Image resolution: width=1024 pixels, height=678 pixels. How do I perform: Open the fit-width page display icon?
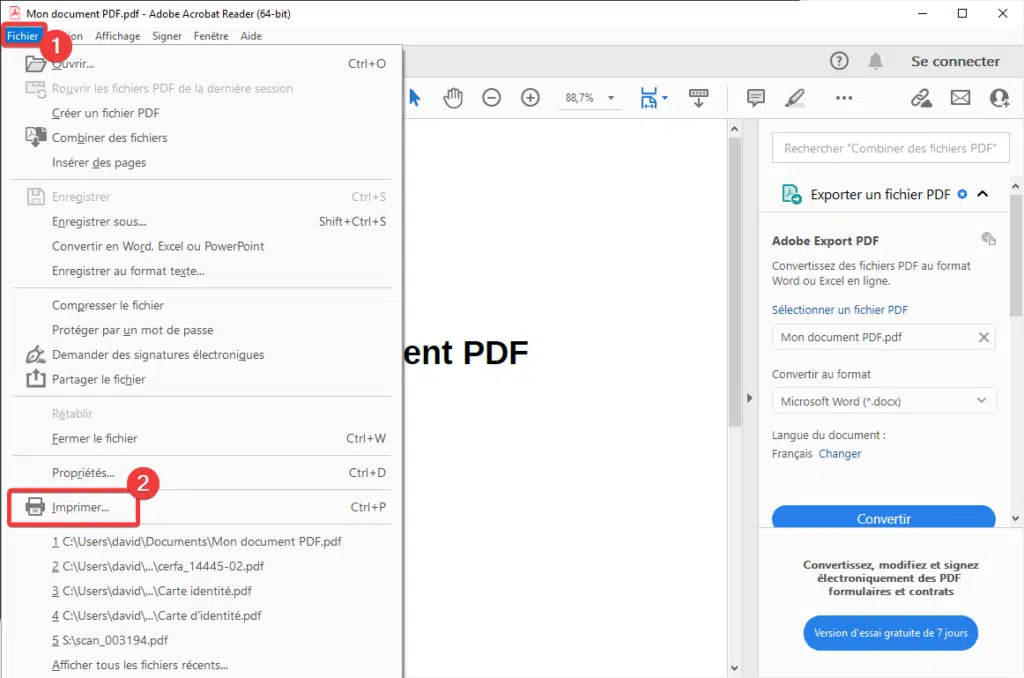(648, 98)
